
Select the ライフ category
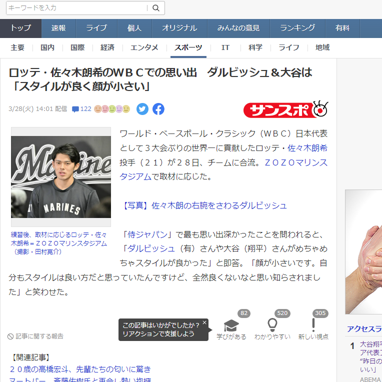289,48
